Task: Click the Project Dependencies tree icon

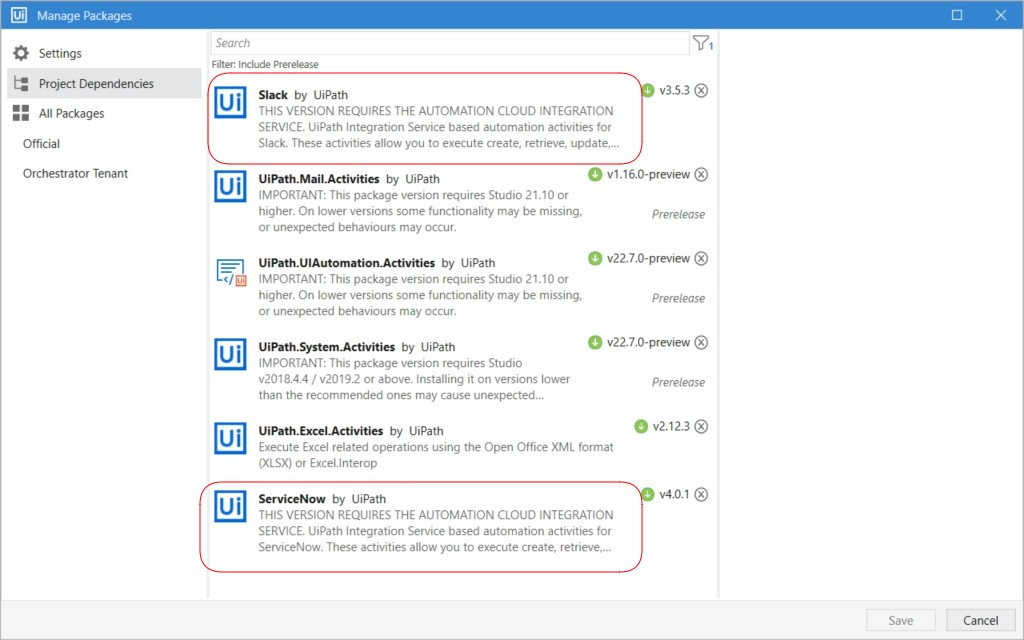Action: coord(21,83)
